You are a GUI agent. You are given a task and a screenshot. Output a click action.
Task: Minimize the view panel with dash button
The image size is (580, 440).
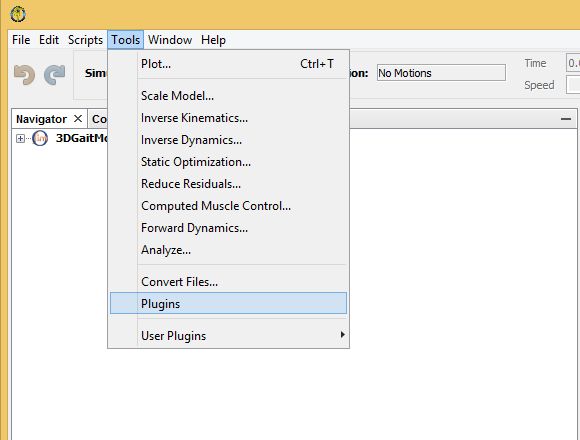tap(566, 119)
